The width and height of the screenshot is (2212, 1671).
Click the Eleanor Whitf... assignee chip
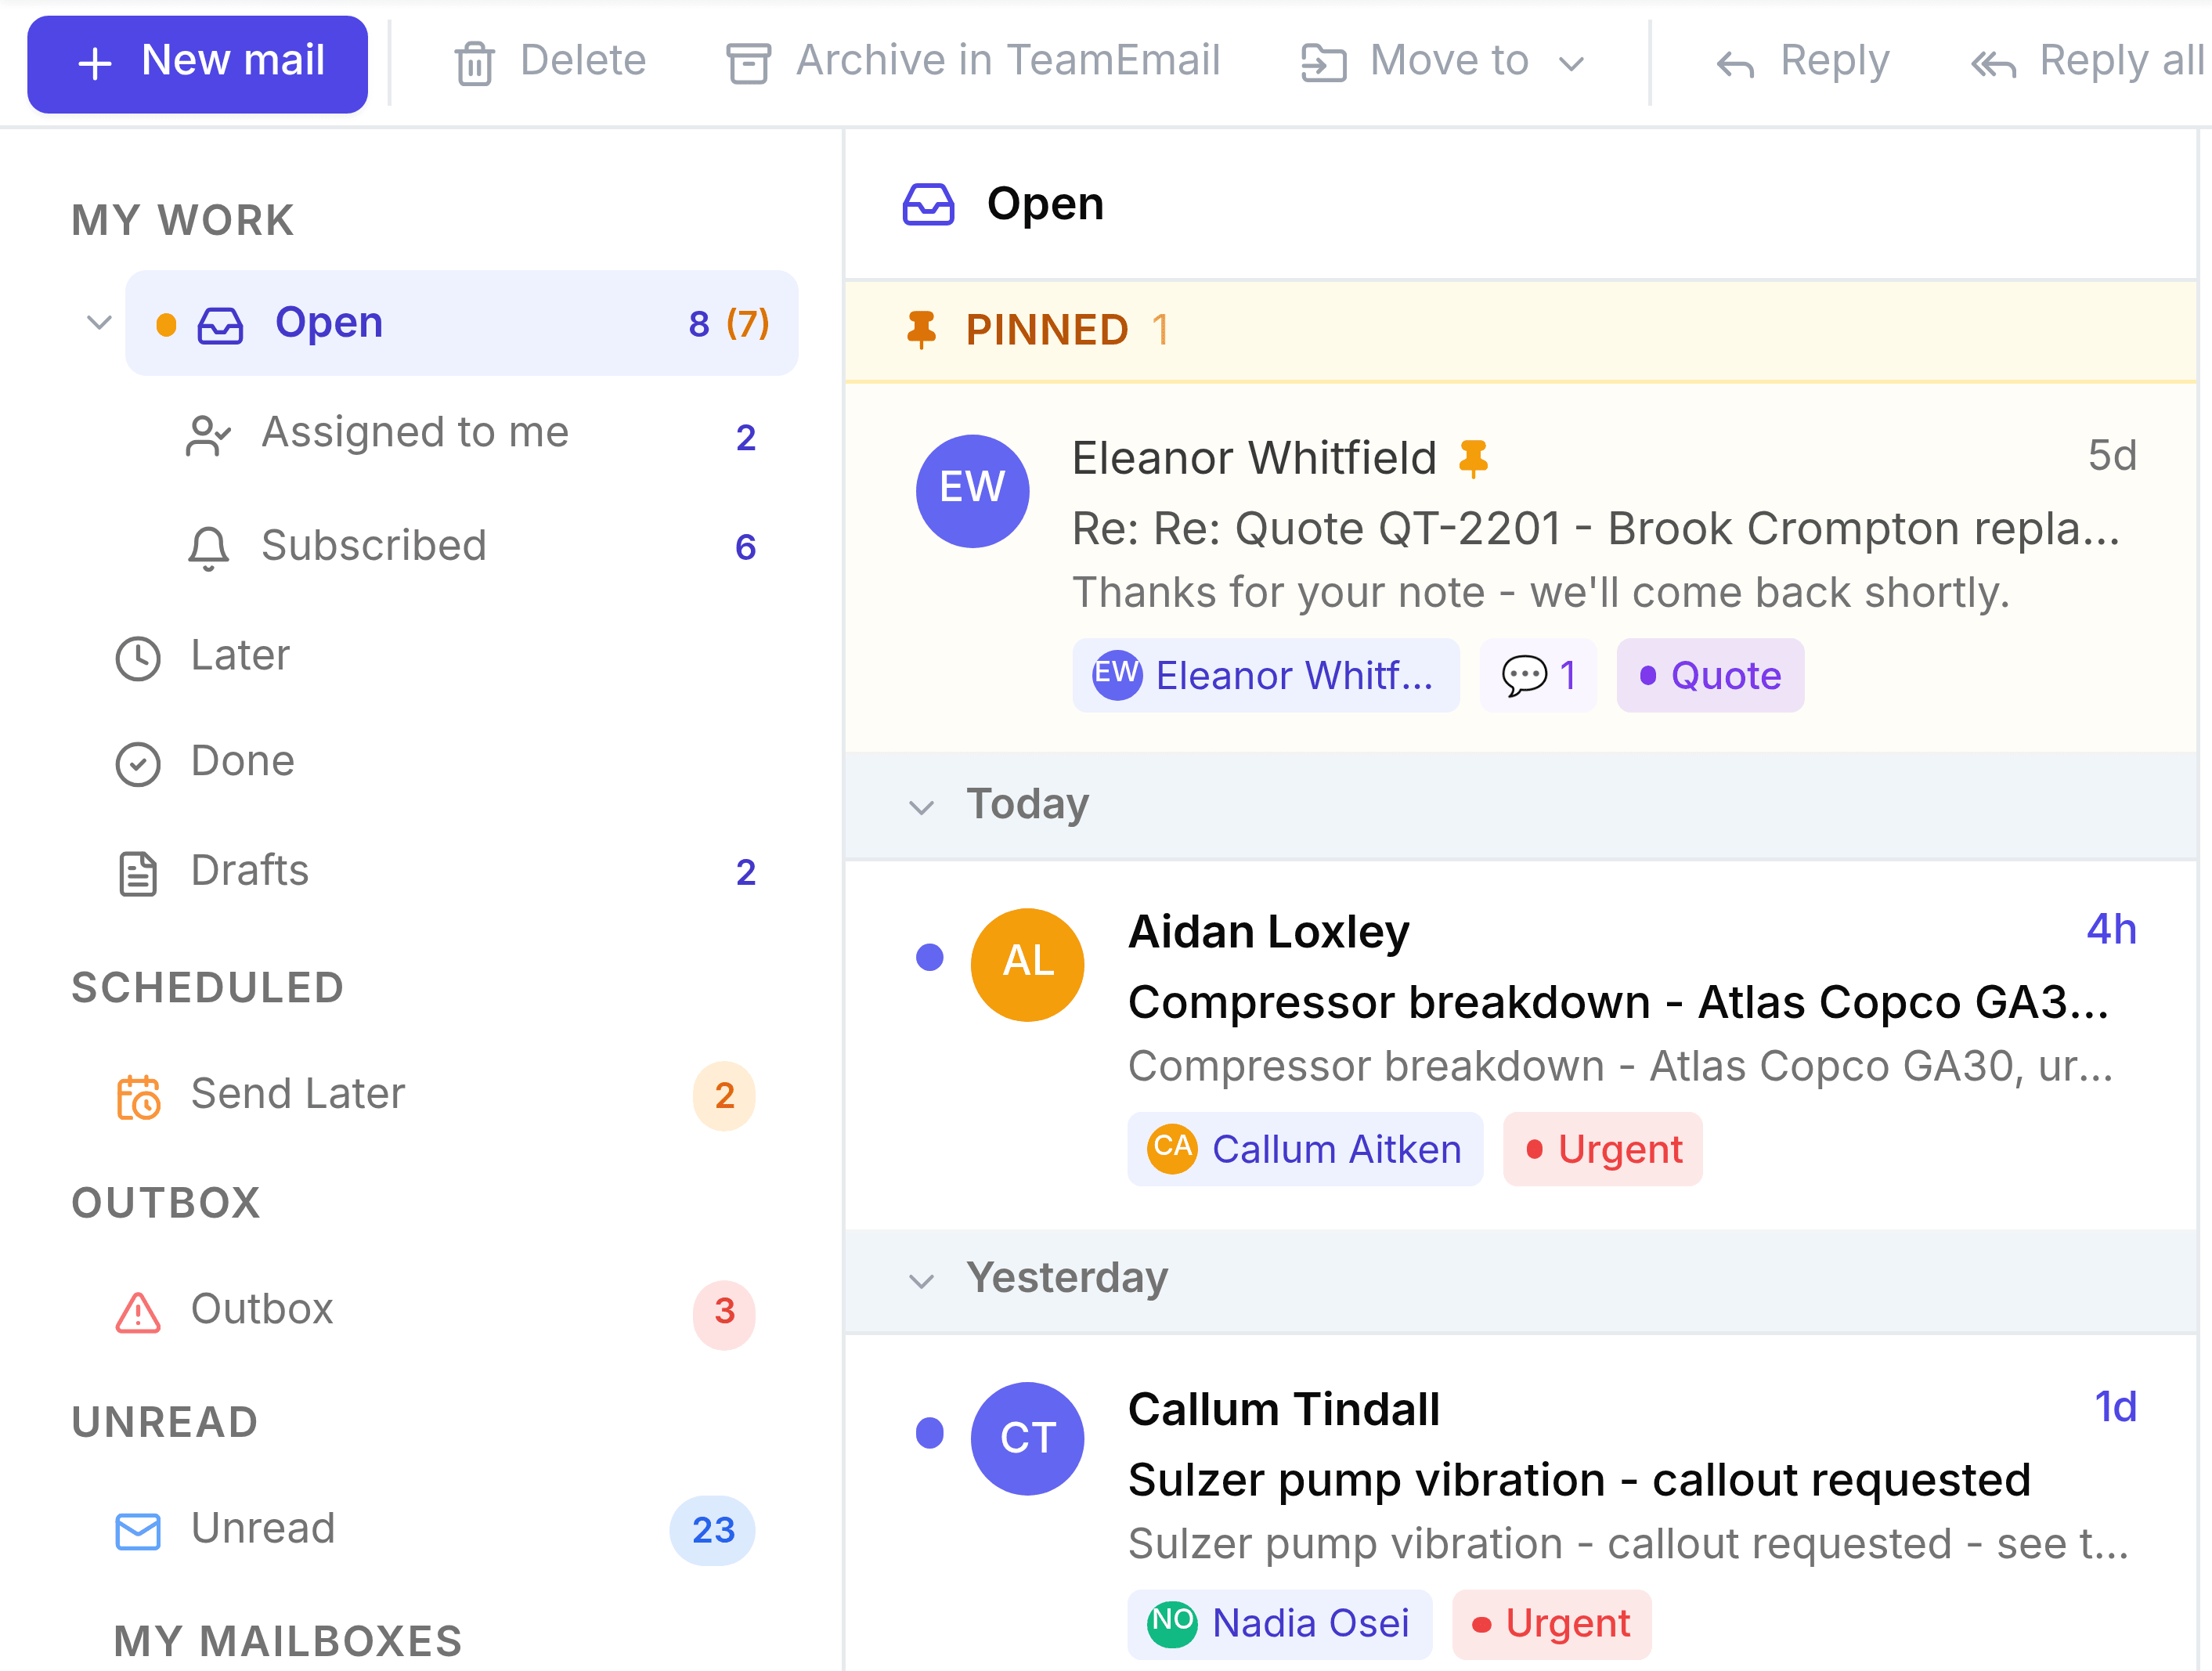click(1265, 675)
